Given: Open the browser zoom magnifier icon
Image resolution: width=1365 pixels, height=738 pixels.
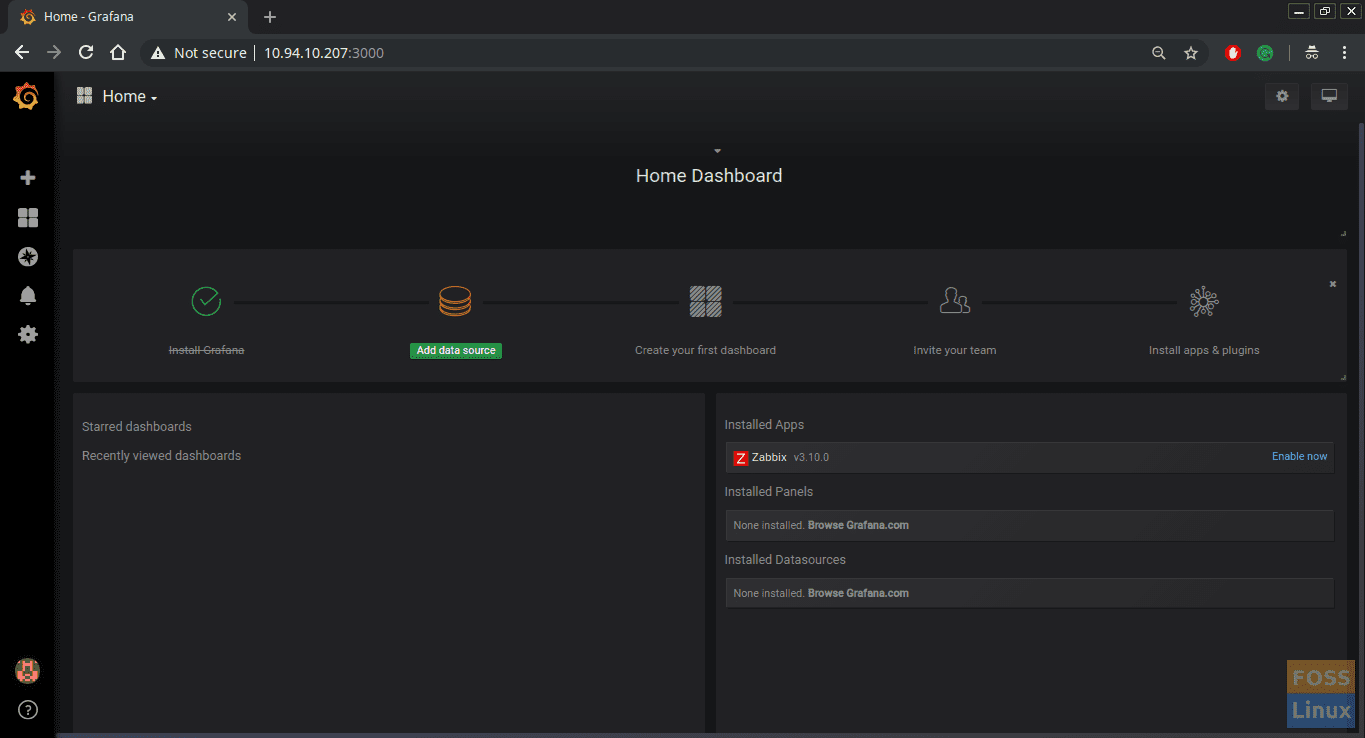Looking at the screenshot, I should (x=1159, y=53).
